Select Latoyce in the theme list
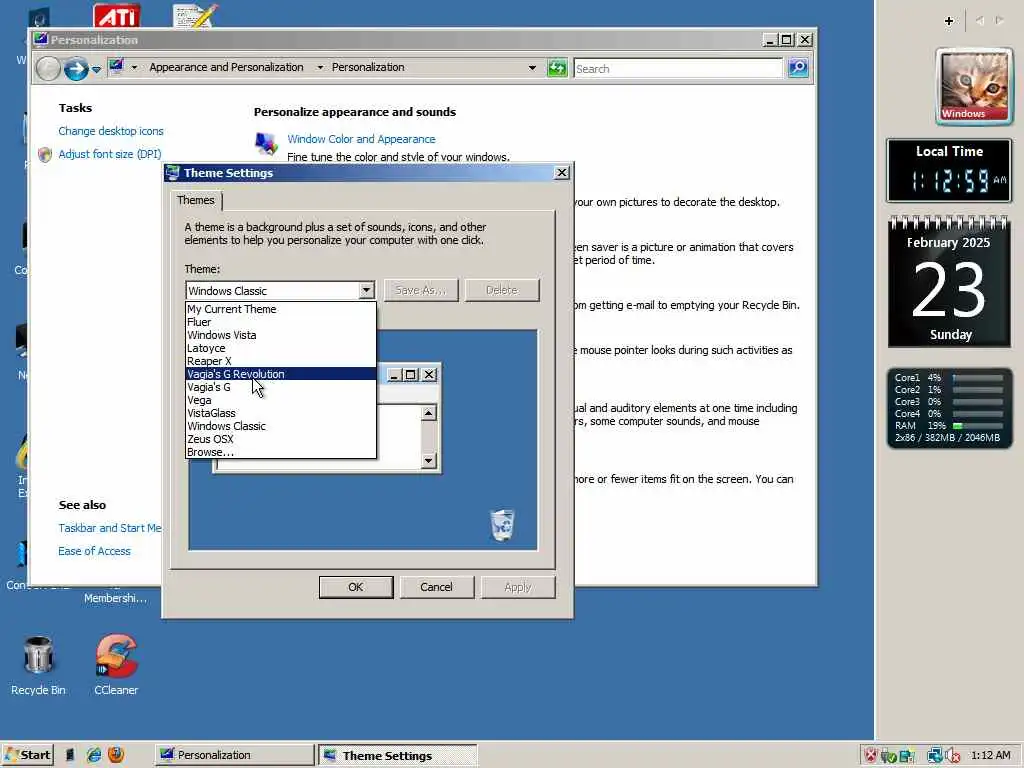 click(281, 348)
